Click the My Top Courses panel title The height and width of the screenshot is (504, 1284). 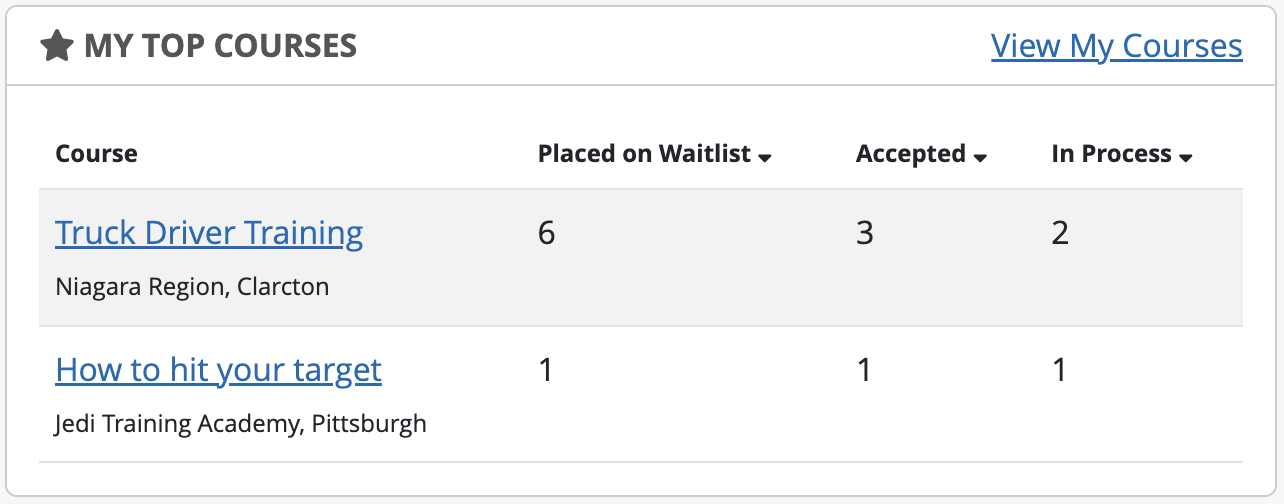point(220,46)
